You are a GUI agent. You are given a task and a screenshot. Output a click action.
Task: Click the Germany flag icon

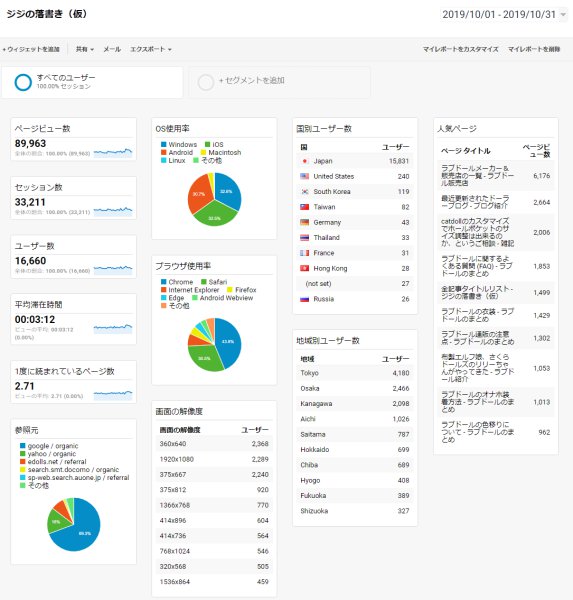tap(305, 222)
